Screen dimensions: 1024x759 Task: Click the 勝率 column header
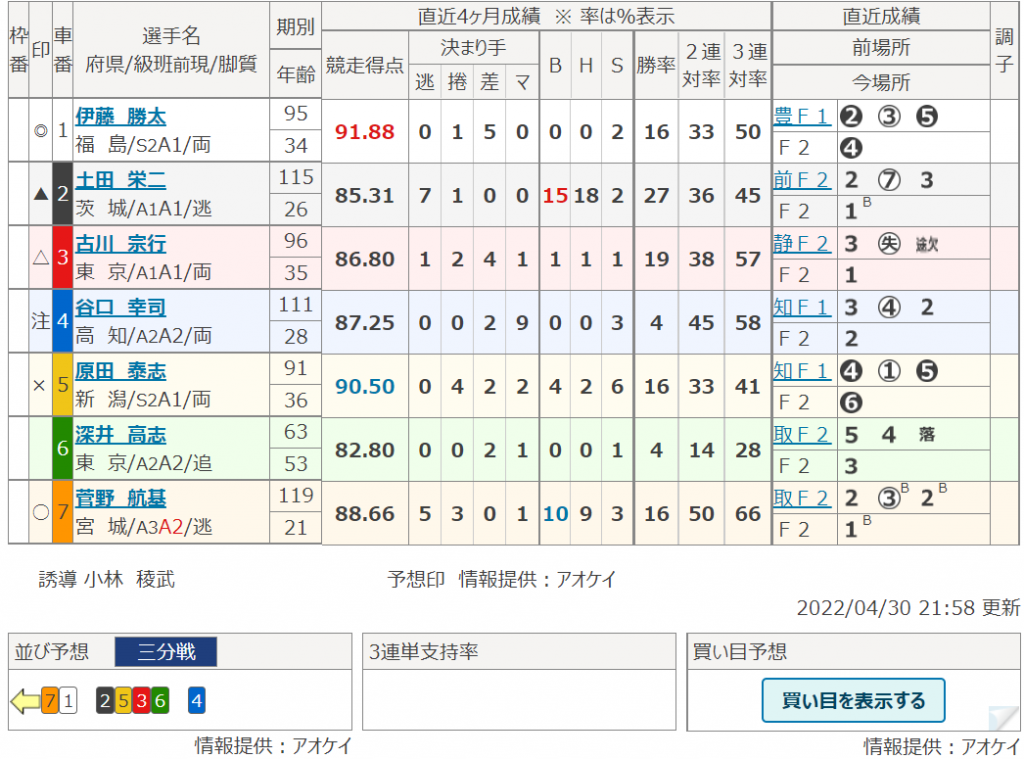pyautogui.click(x=656, y=65)
